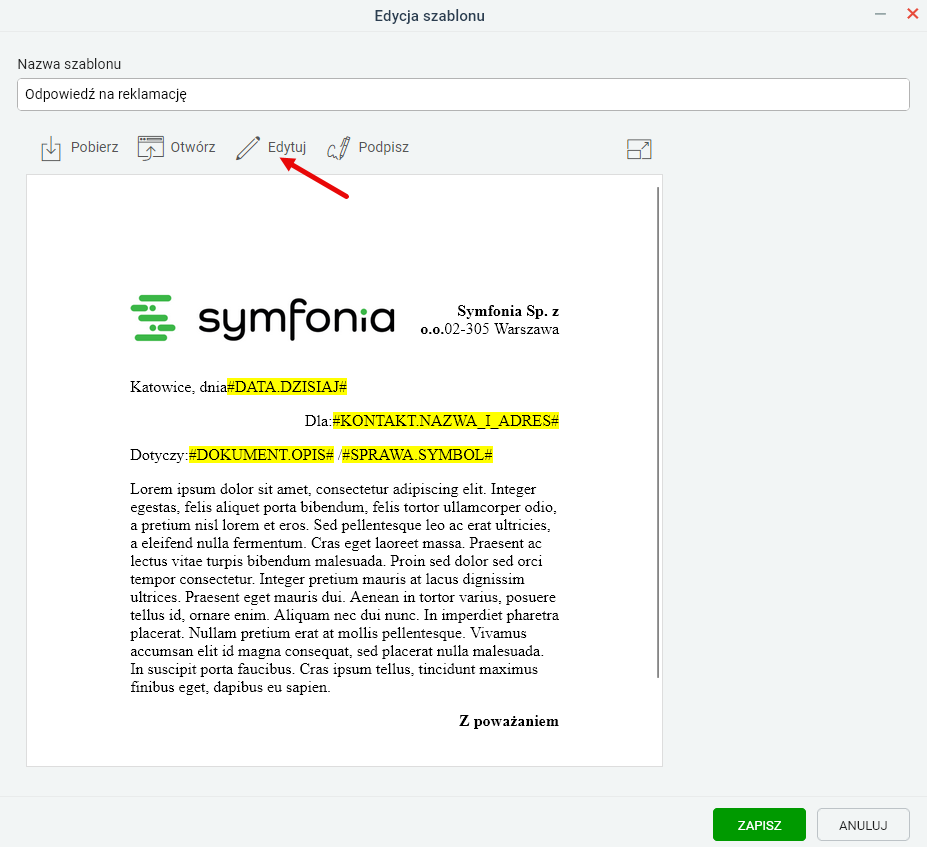Minimize the Edycja szablonu window
The height and width of the screenshot is (847, 927).
(x=880, y=14)
